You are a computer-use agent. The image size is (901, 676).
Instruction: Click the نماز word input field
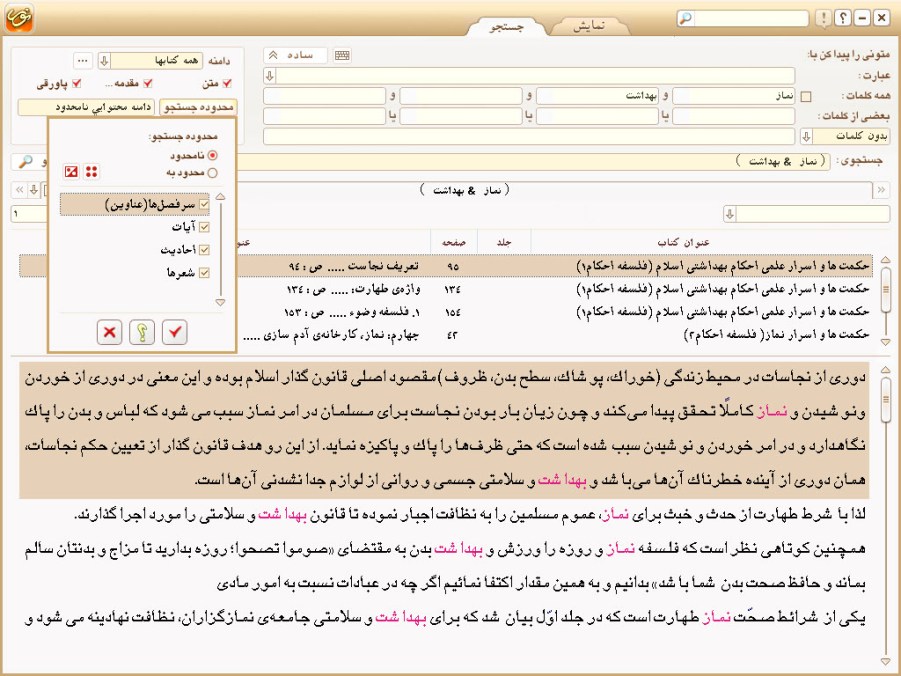coord(734,96)
